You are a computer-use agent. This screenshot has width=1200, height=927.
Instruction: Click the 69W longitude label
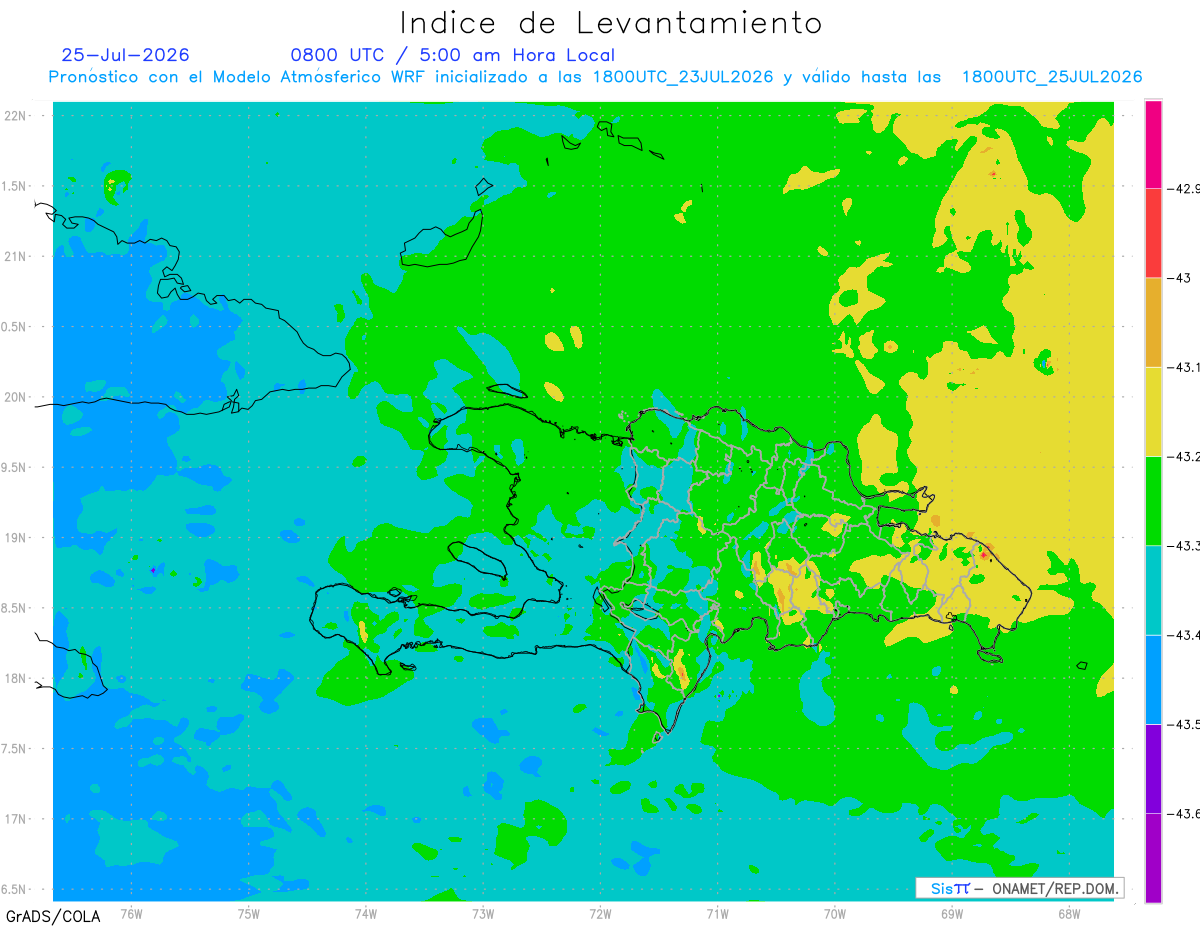tap(952, 913)
